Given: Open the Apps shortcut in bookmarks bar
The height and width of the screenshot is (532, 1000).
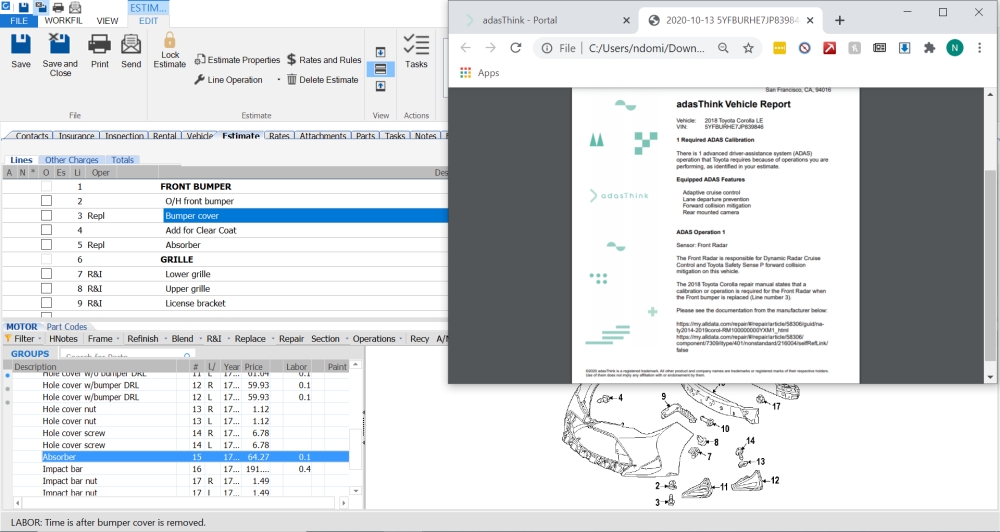Looking at the screenshot, I should (x=480, y=73).
